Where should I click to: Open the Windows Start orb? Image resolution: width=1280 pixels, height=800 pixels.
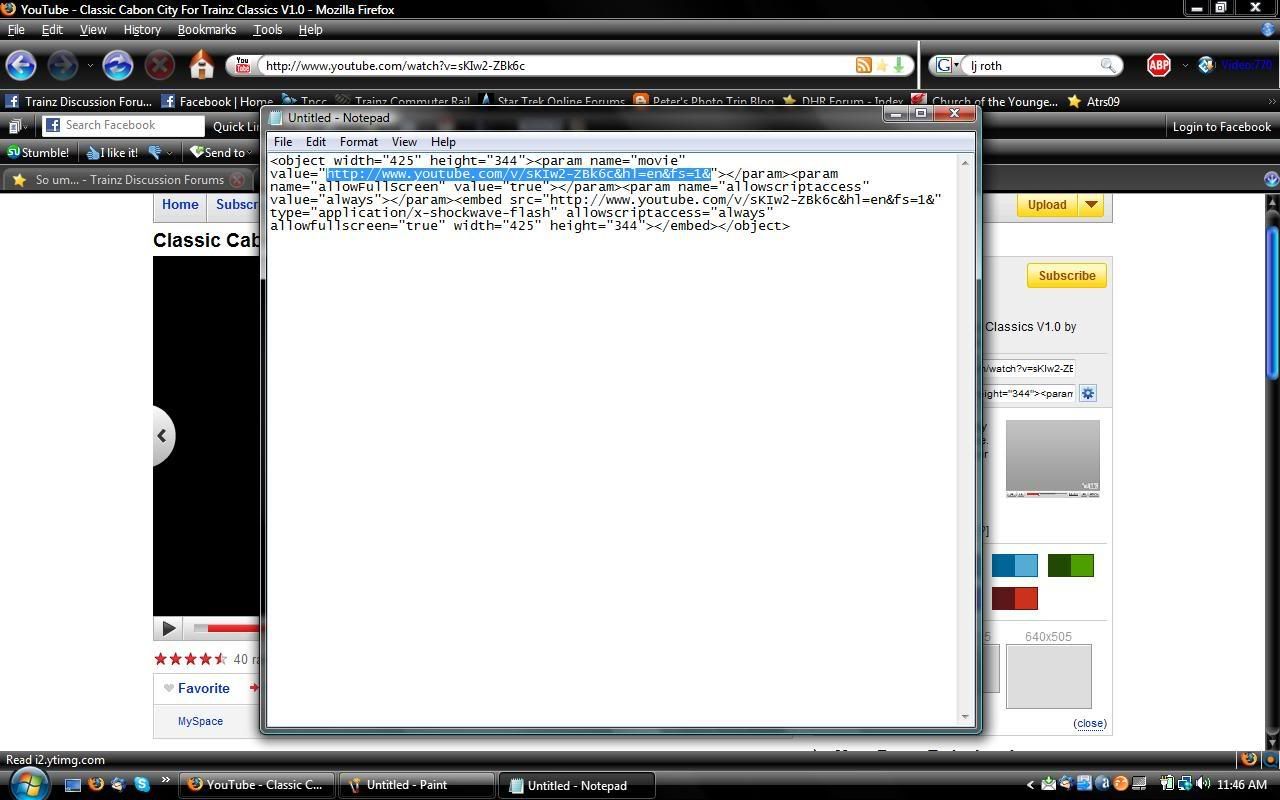click(x=28, y=783)
